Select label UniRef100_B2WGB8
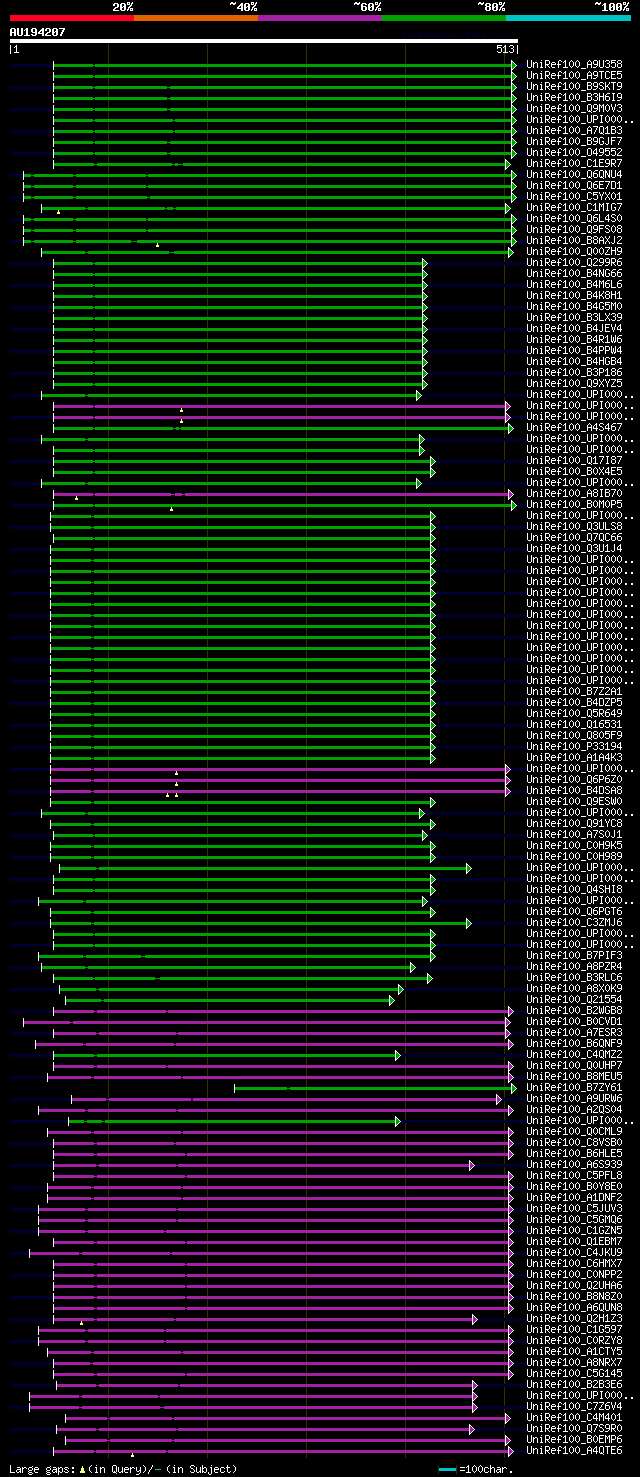This screenshot has width=640, height=1477. click(x=574, y=1010)
